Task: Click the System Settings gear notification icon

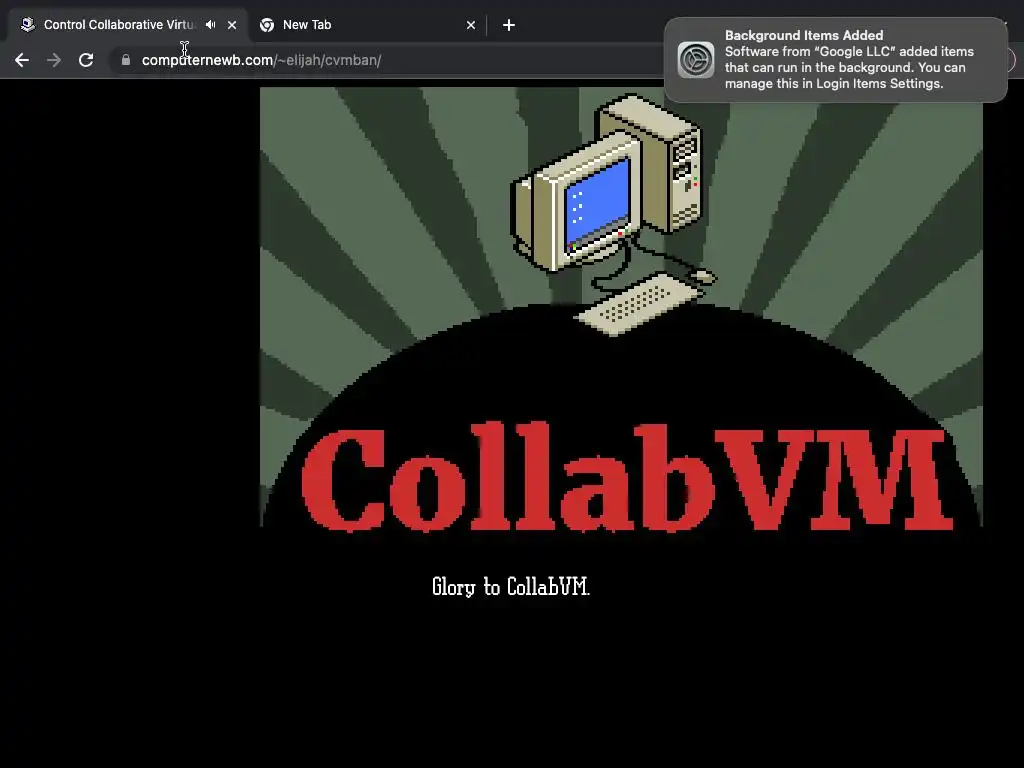Action: (696, 59)
